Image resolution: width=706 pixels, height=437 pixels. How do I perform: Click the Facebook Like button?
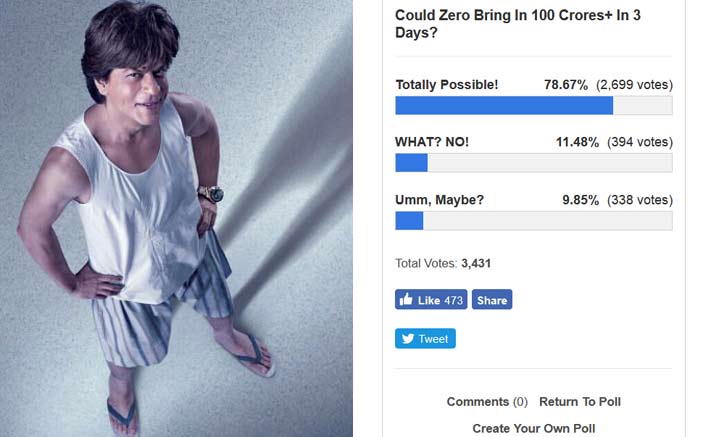click(x=431, y=299)
